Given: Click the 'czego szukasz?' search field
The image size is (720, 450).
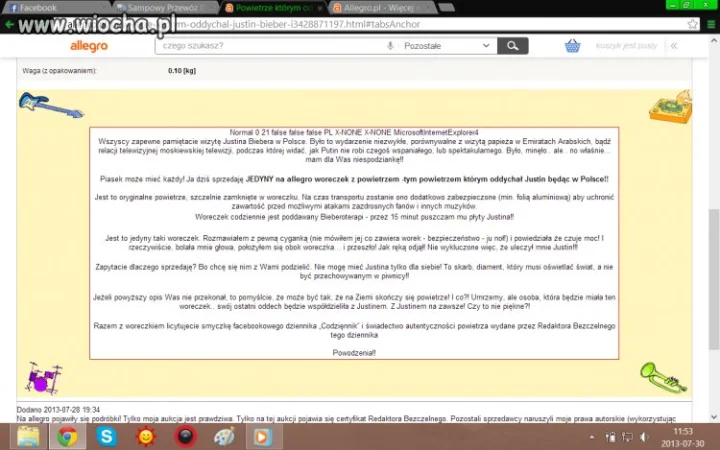Looking at the screenshot, I should [273, 46].
